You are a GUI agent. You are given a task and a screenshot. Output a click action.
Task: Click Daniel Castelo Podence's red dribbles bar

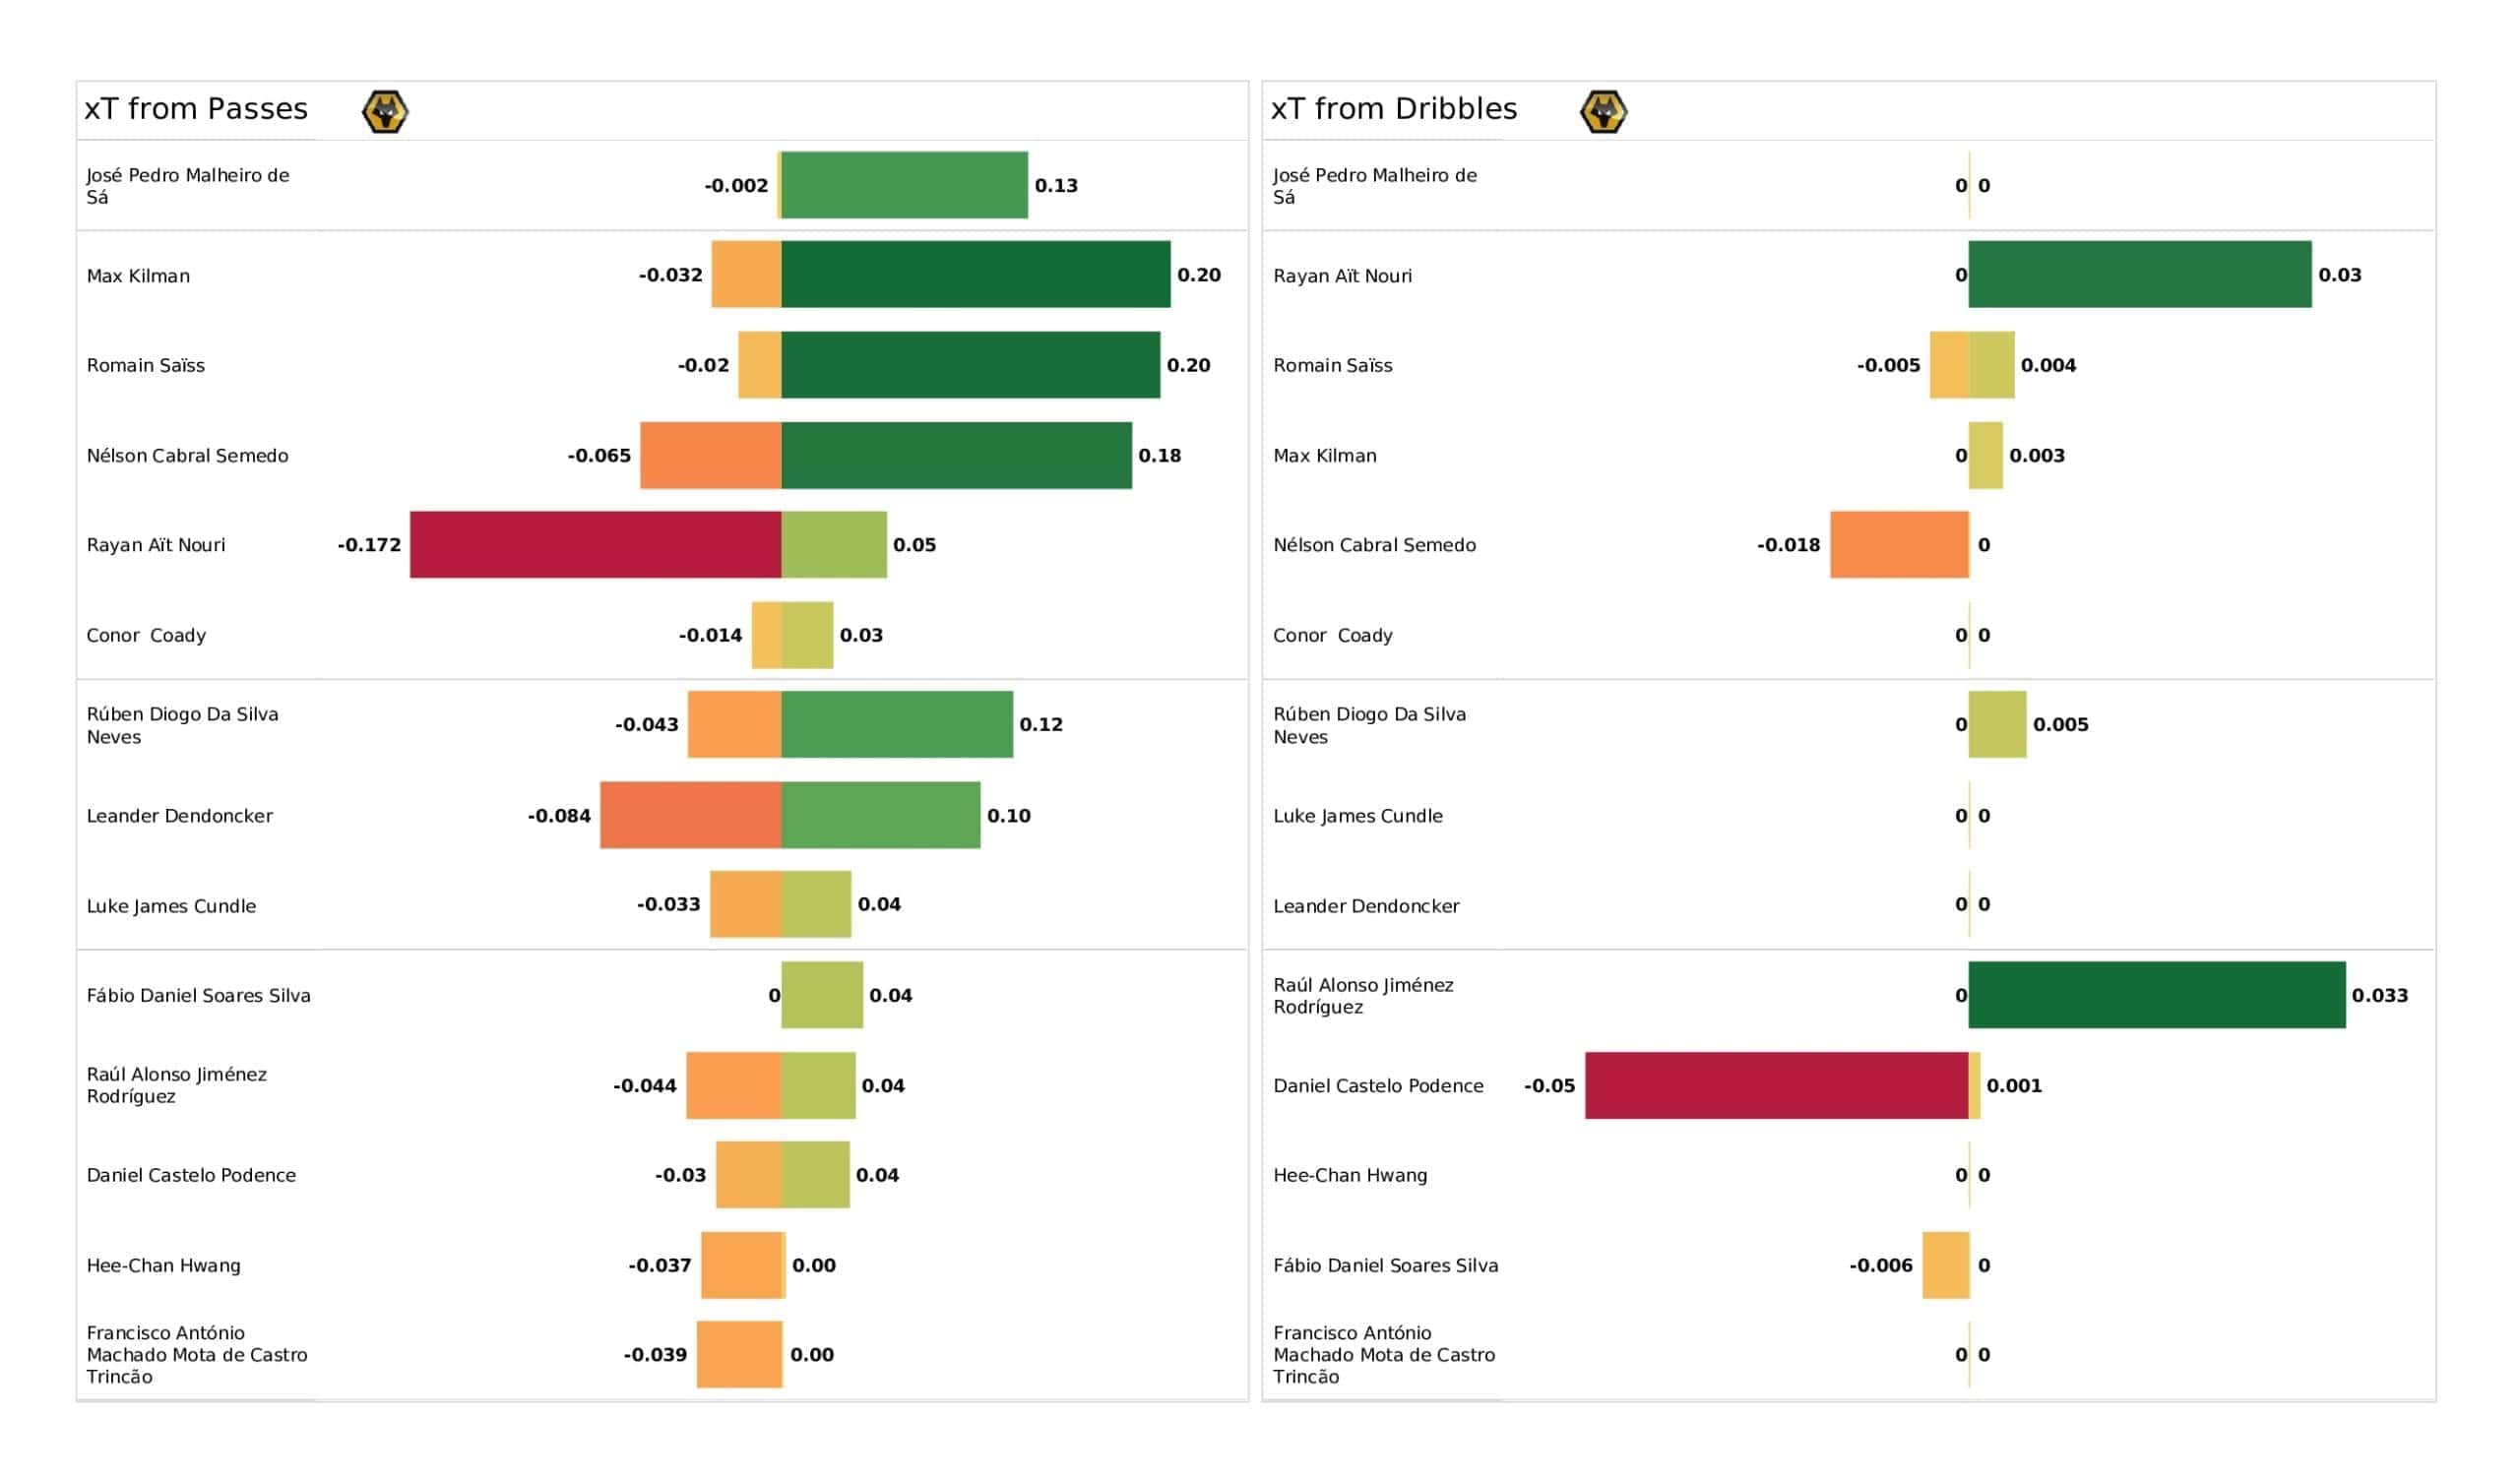click(1776, 1085)
